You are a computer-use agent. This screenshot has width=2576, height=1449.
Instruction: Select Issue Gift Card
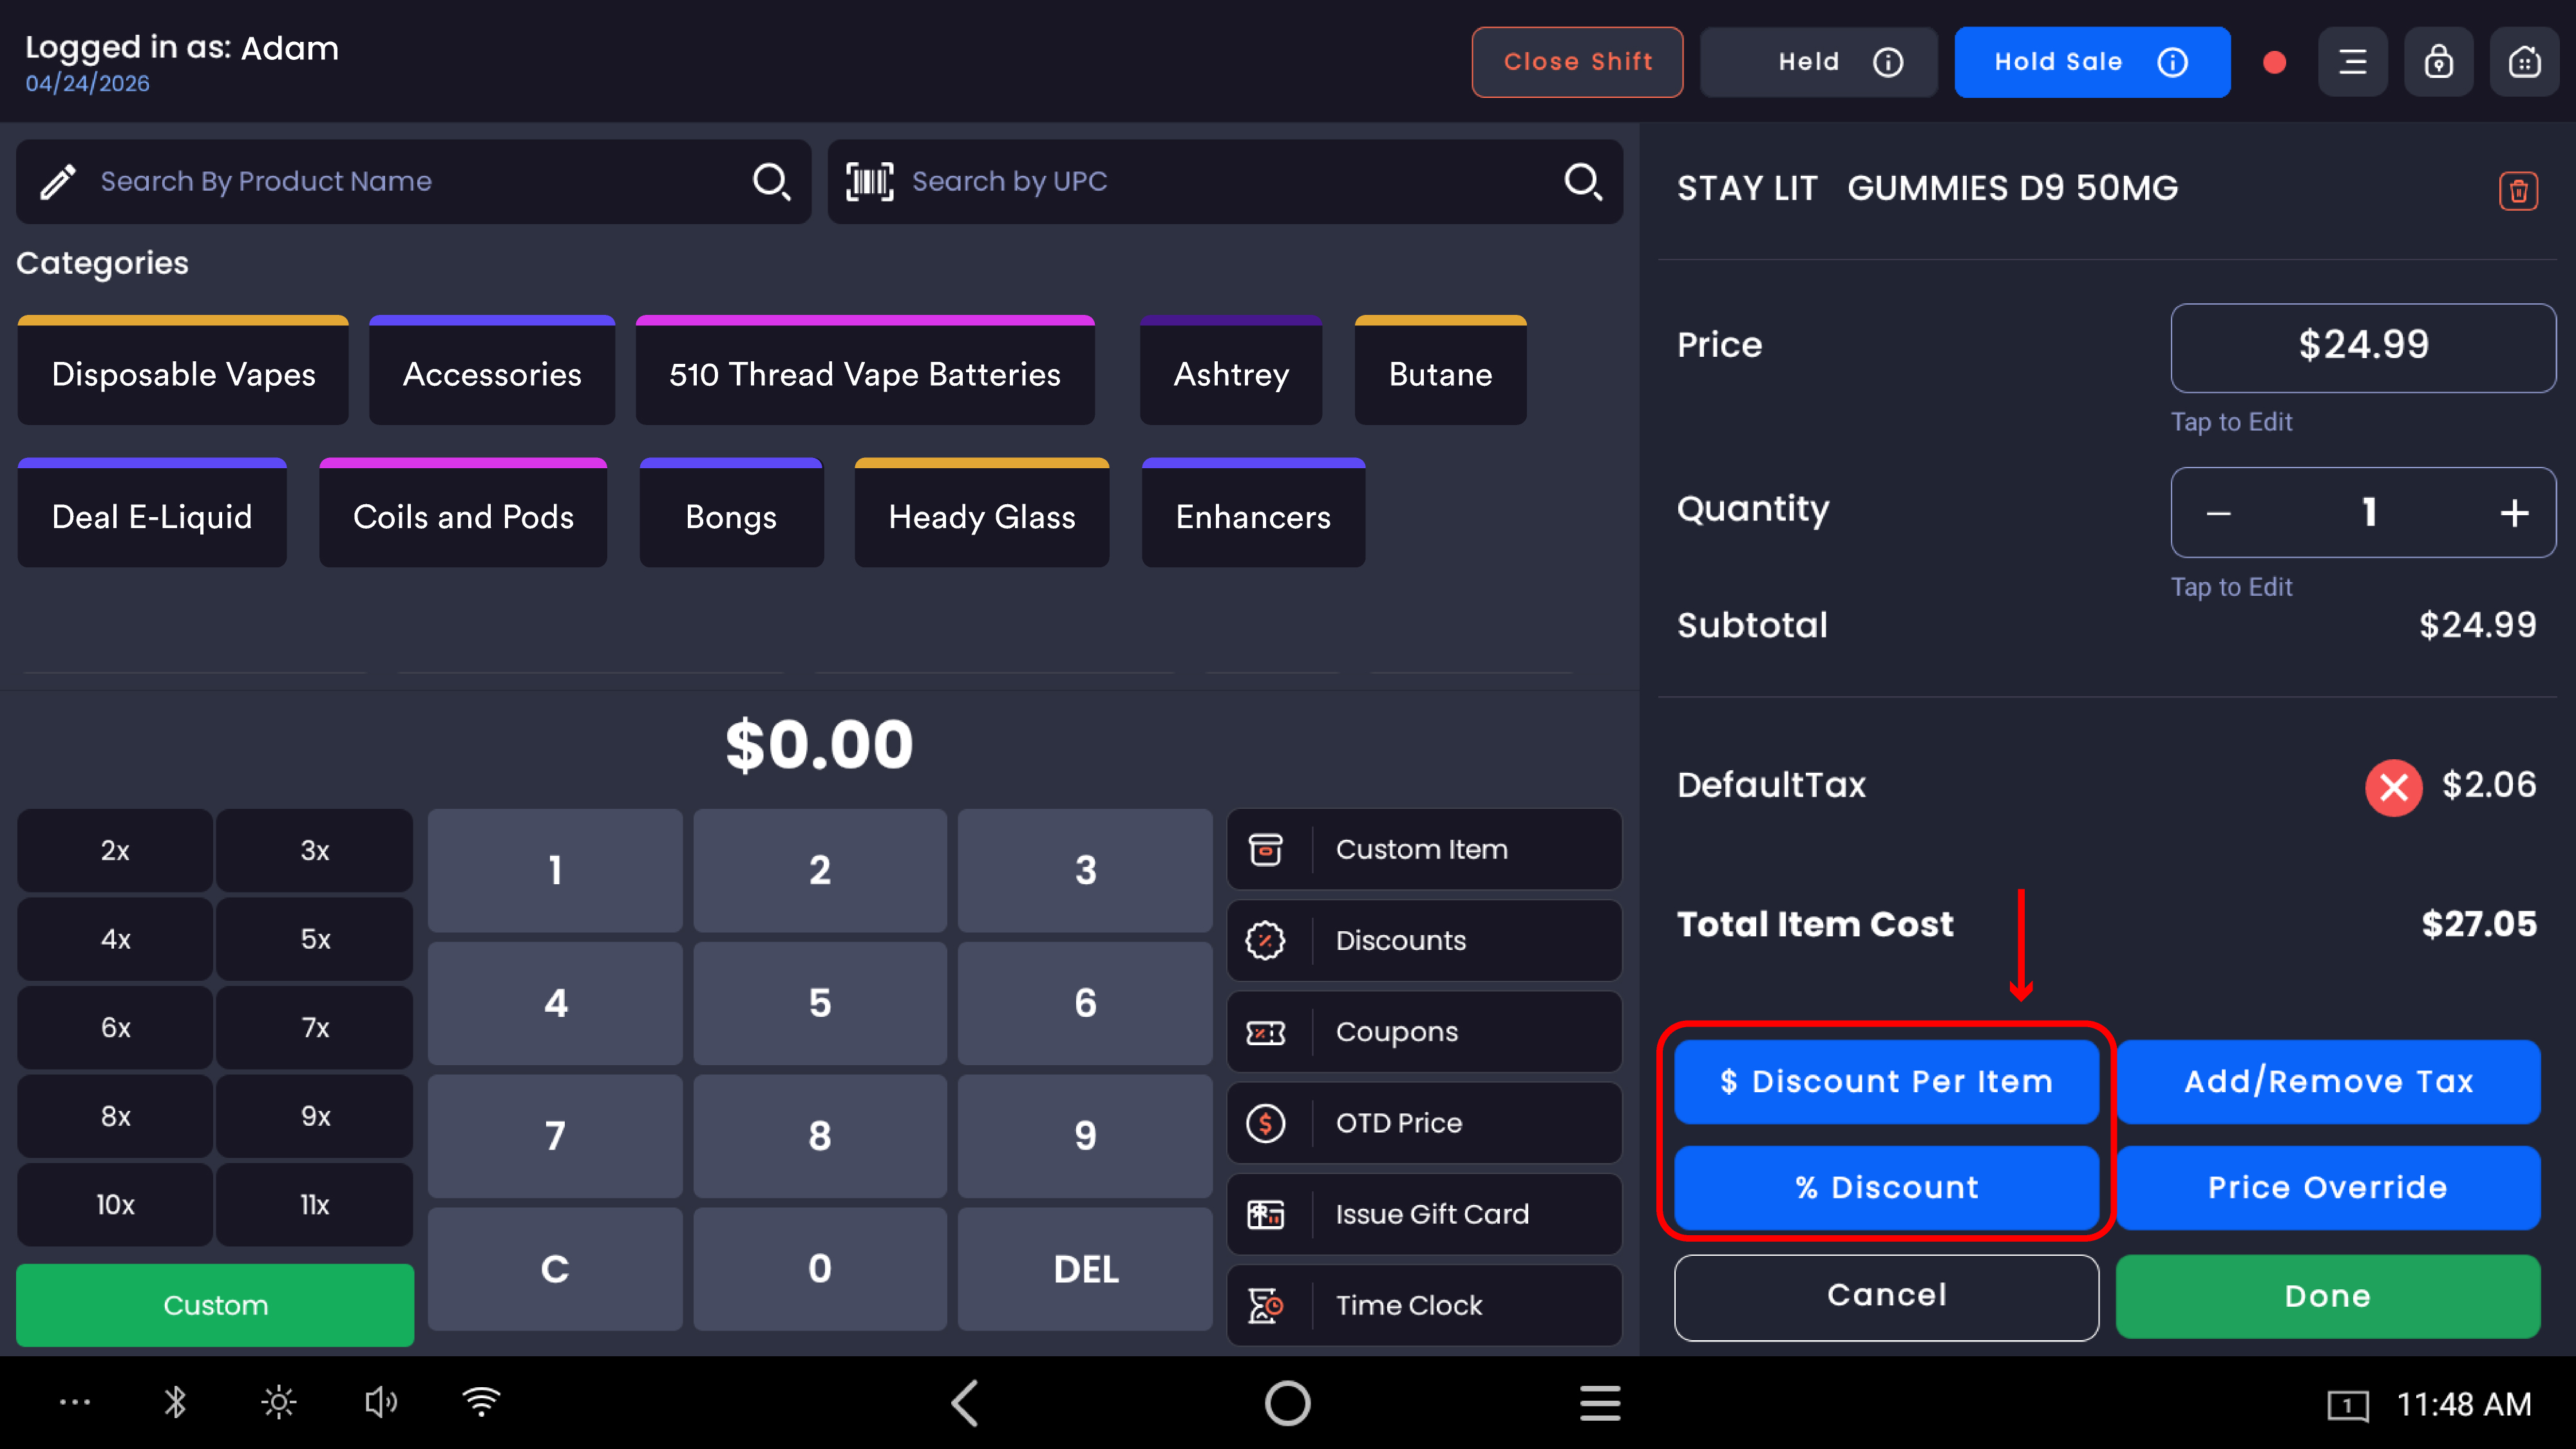tap(1424, 1213)
